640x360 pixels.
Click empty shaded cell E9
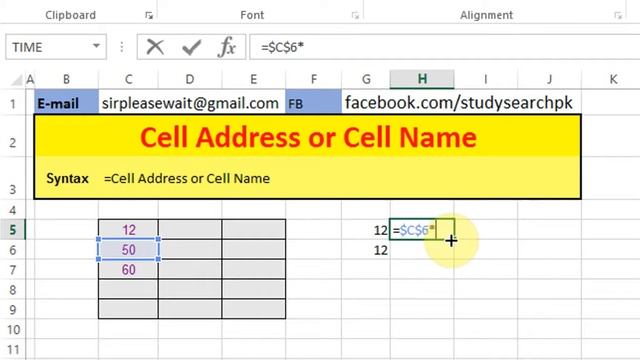[253, 309]
